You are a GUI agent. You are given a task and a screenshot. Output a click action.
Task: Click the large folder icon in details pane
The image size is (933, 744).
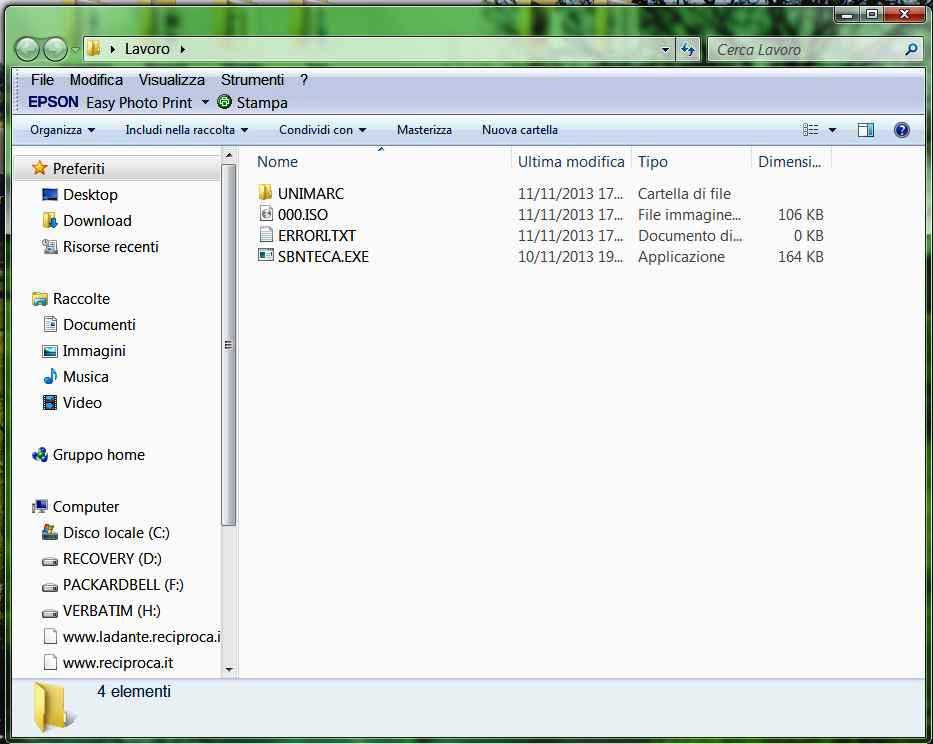coord(54,707)
